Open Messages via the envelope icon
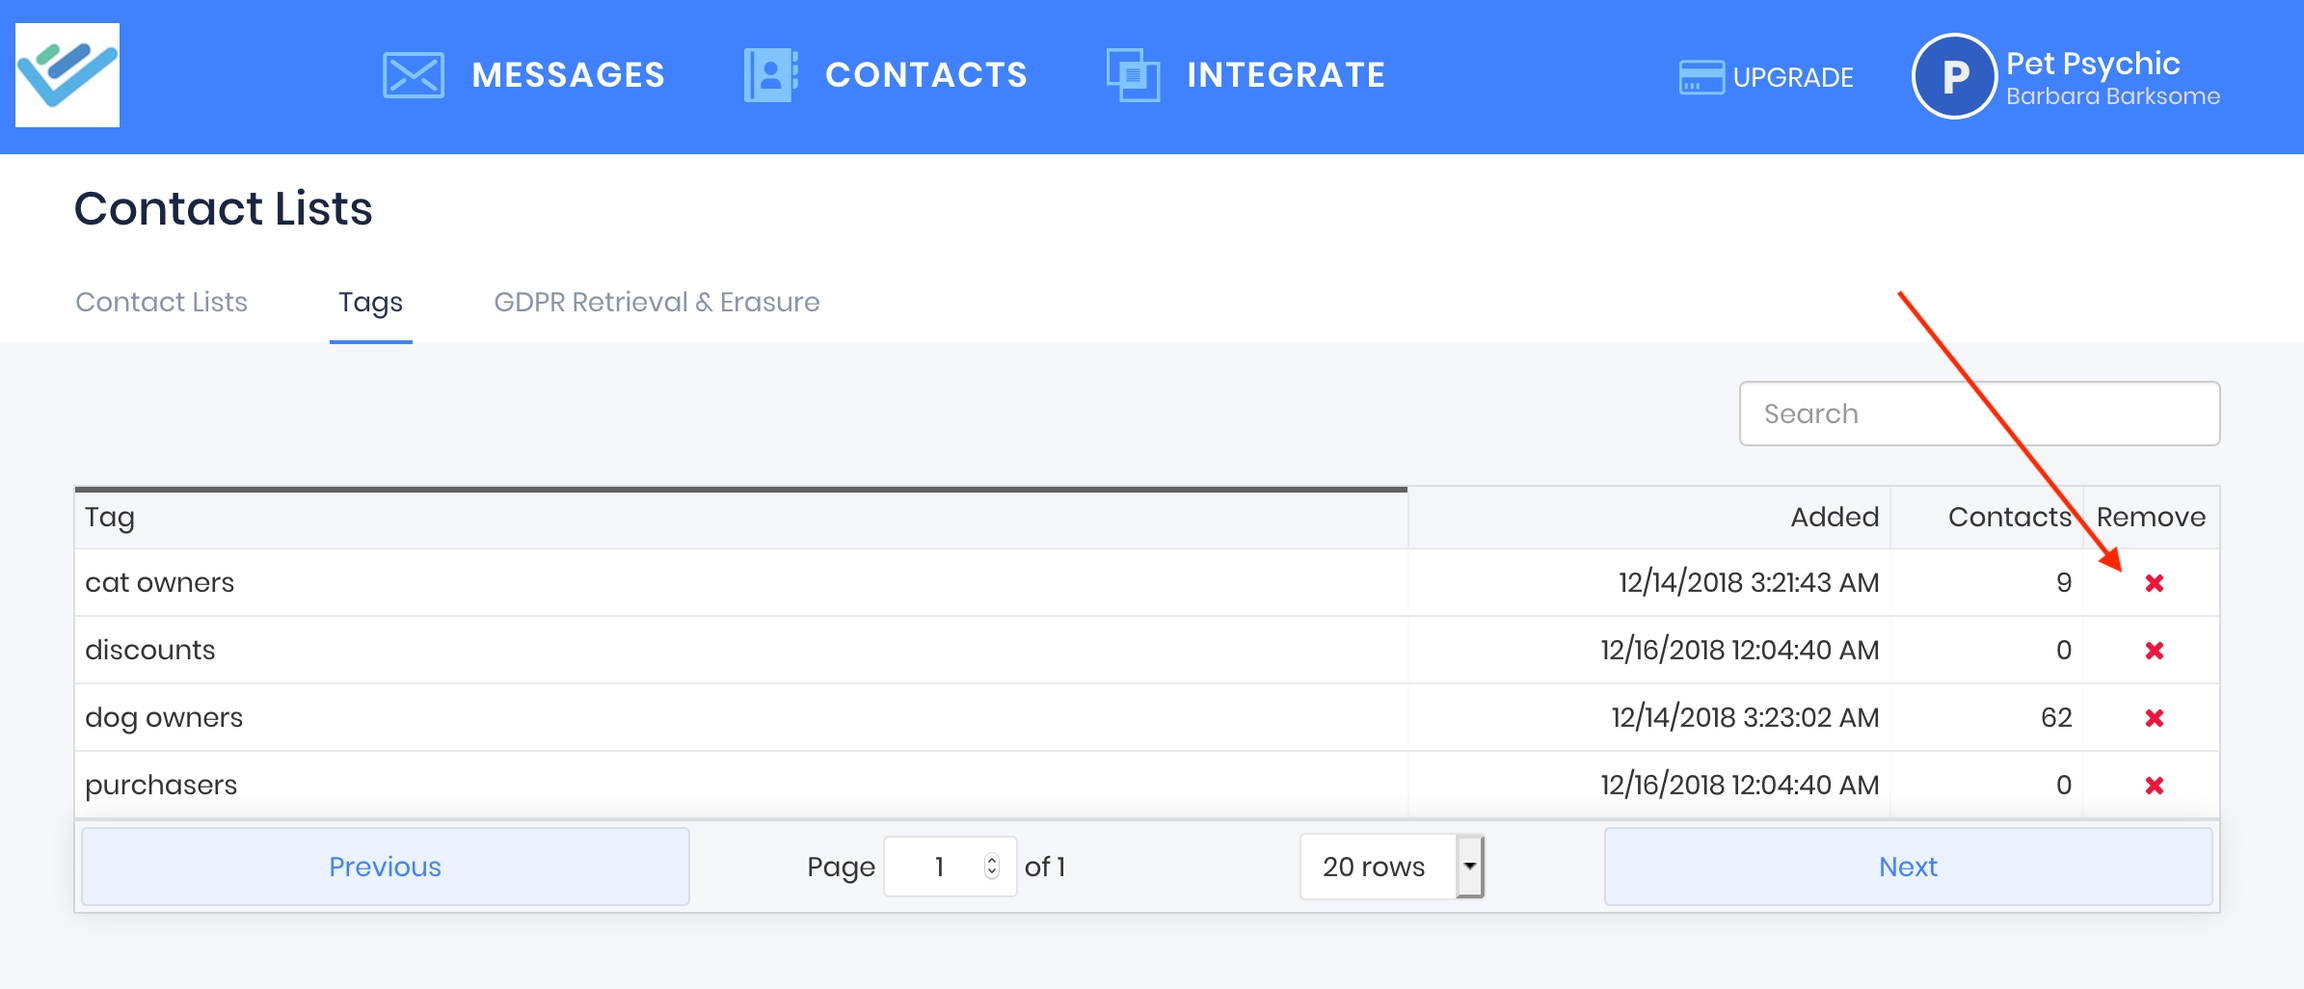The image size is (2304, 989). (413, 75)
